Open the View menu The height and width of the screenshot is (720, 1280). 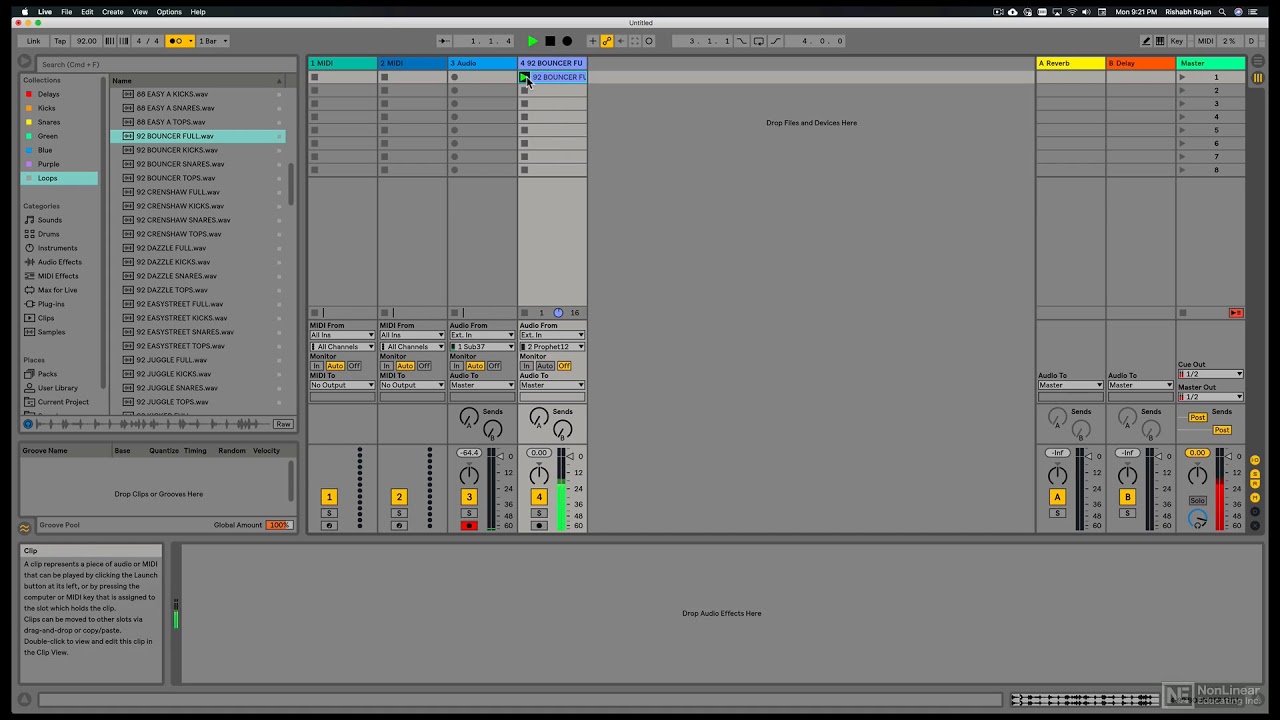pyautogui.click(x=140, y=12)
